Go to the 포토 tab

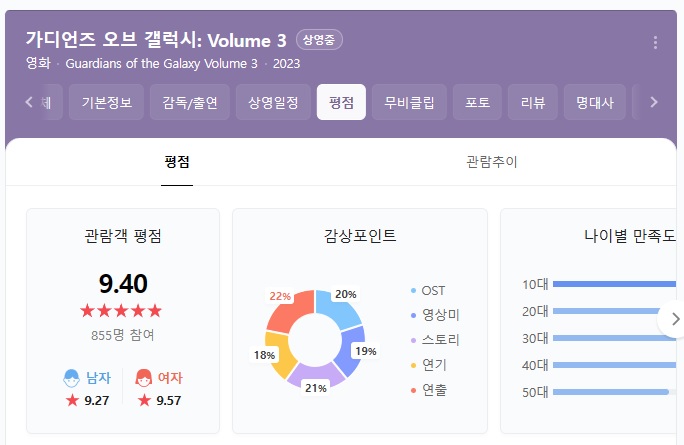477,102
